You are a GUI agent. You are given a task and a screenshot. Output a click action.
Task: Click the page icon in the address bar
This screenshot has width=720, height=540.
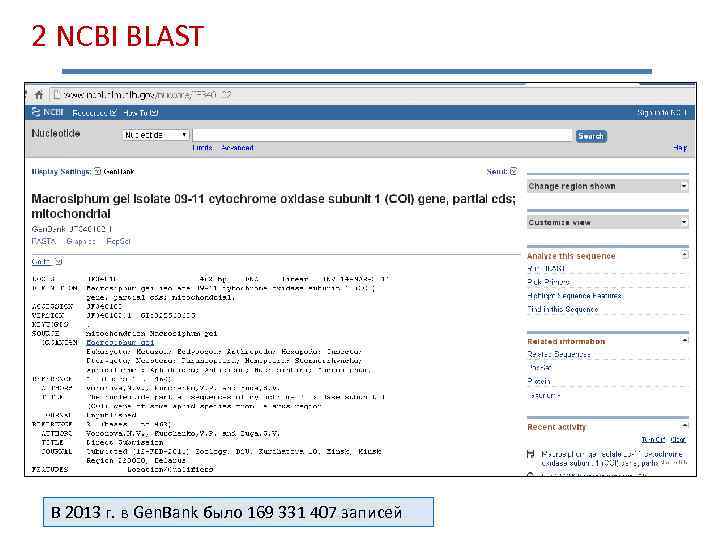click(x=56, y=95)
